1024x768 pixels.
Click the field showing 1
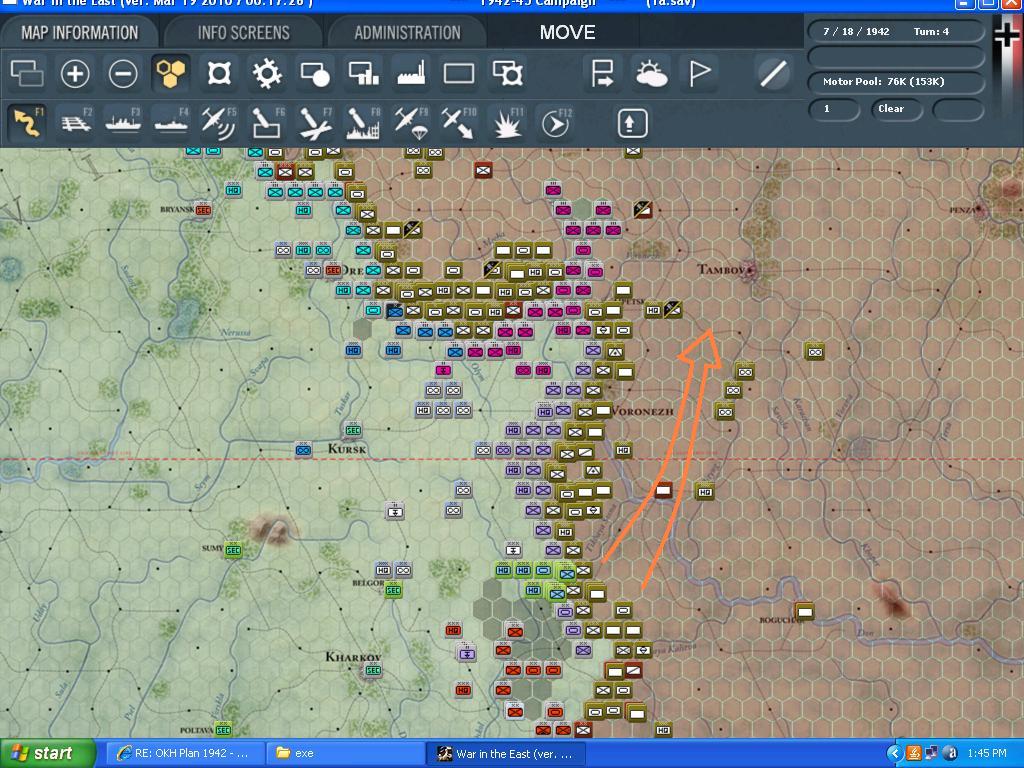833,109
